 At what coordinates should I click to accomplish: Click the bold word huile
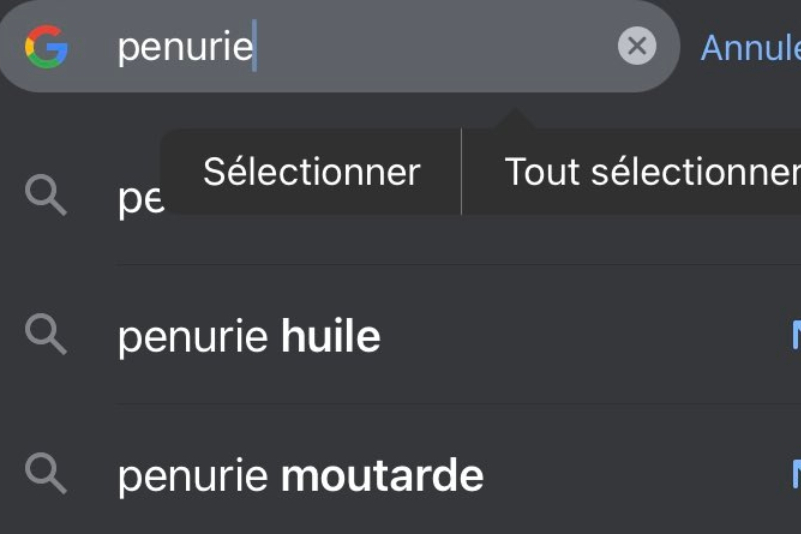tap(330, 337)
